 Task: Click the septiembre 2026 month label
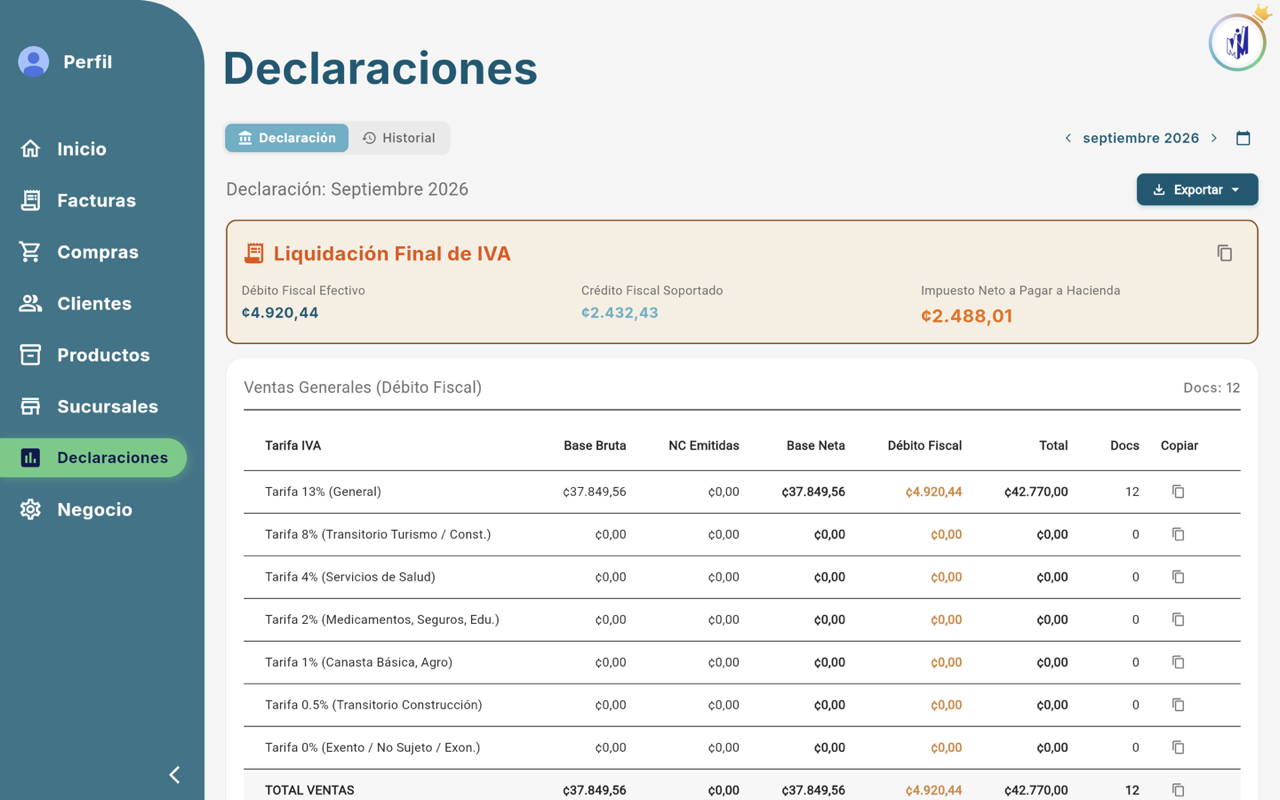click(1141, 138)
